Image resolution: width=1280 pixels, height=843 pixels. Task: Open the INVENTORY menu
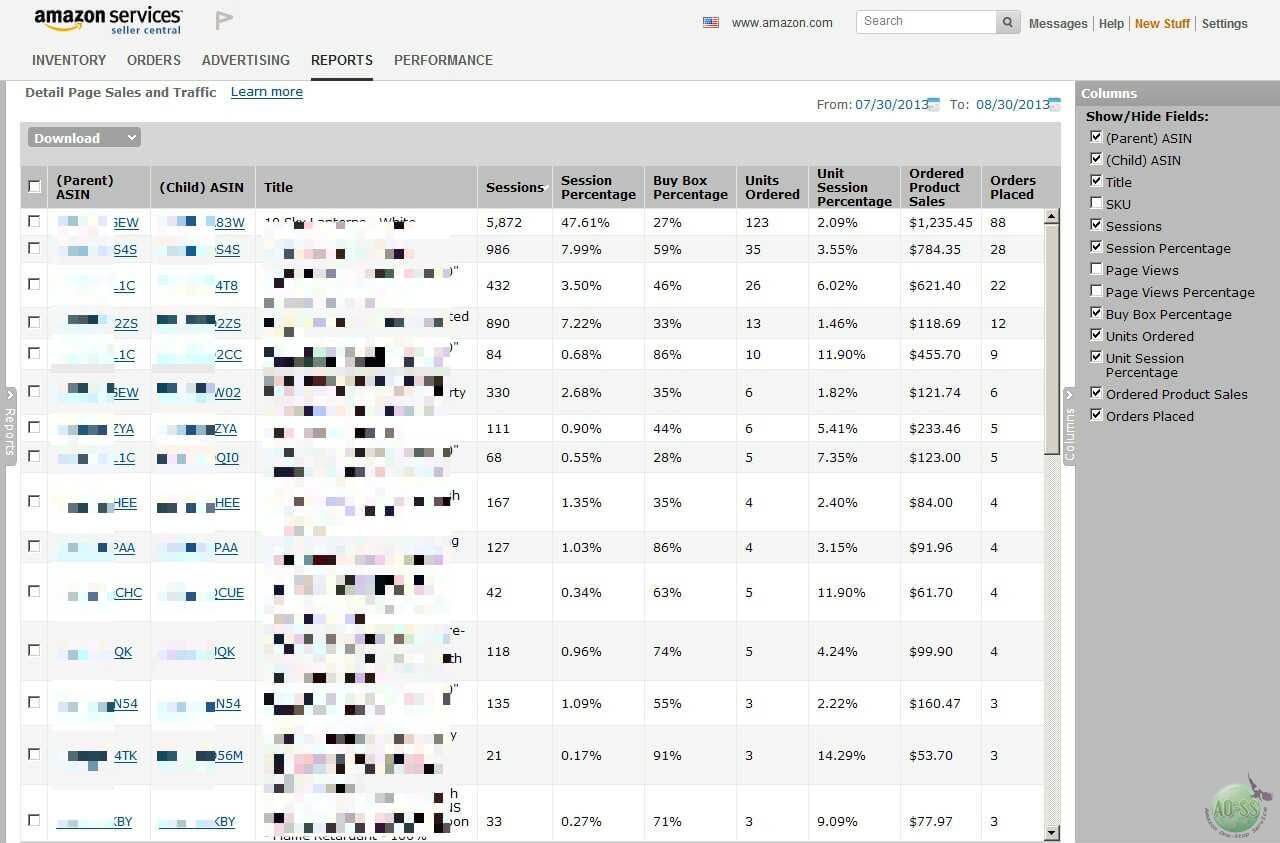[68, 60]
